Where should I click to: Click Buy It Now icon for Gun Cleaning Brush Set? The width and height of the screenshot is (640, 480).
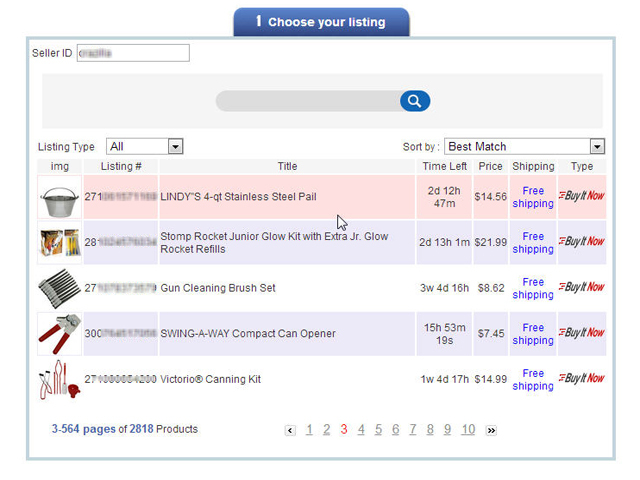(582, 287)
